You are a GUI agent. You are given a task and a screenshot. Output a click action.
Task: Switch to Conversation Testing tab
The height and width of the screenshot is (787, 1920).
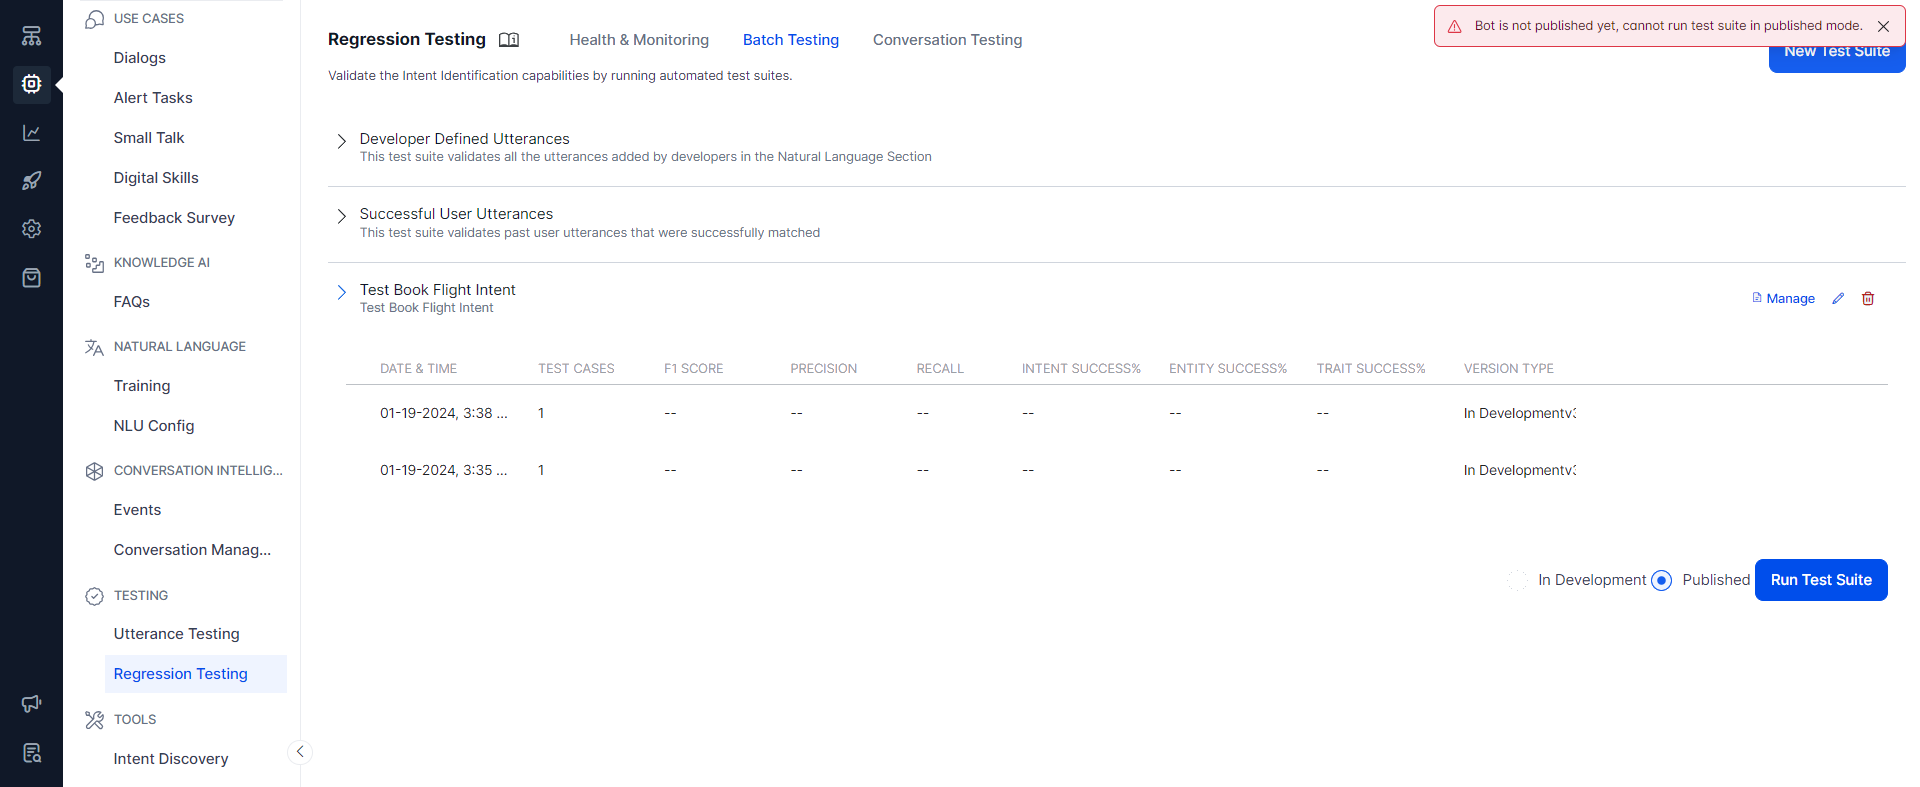[x=947, y=40]
